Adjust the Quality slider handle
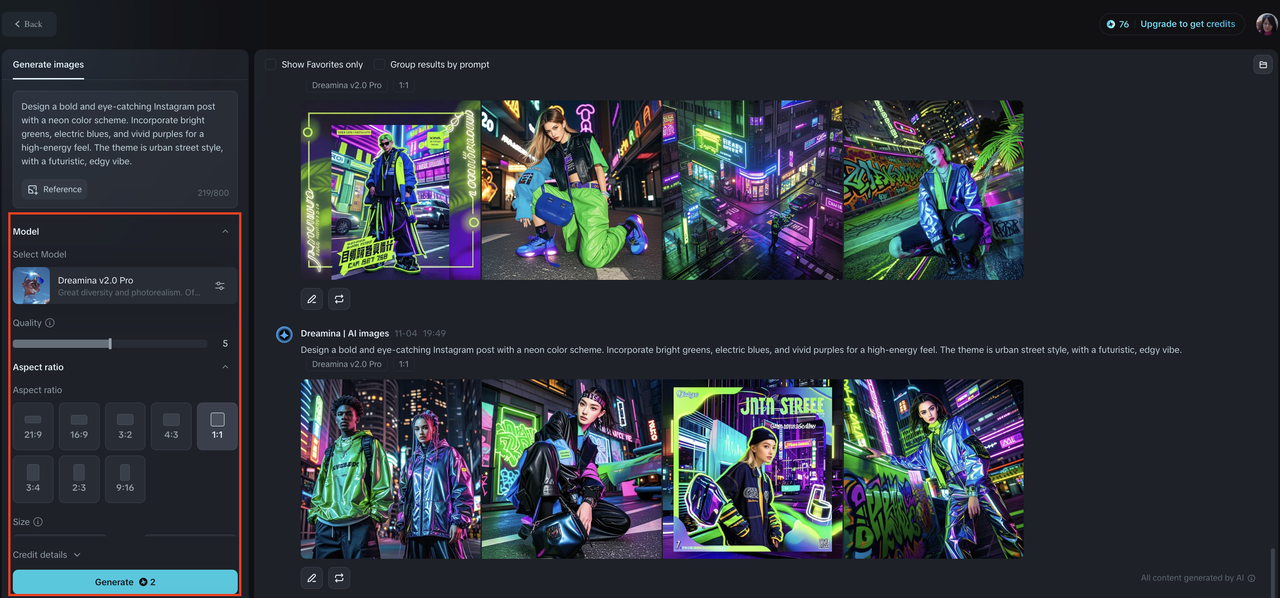This screenshot has height=598, width=1280. [110, 343]
